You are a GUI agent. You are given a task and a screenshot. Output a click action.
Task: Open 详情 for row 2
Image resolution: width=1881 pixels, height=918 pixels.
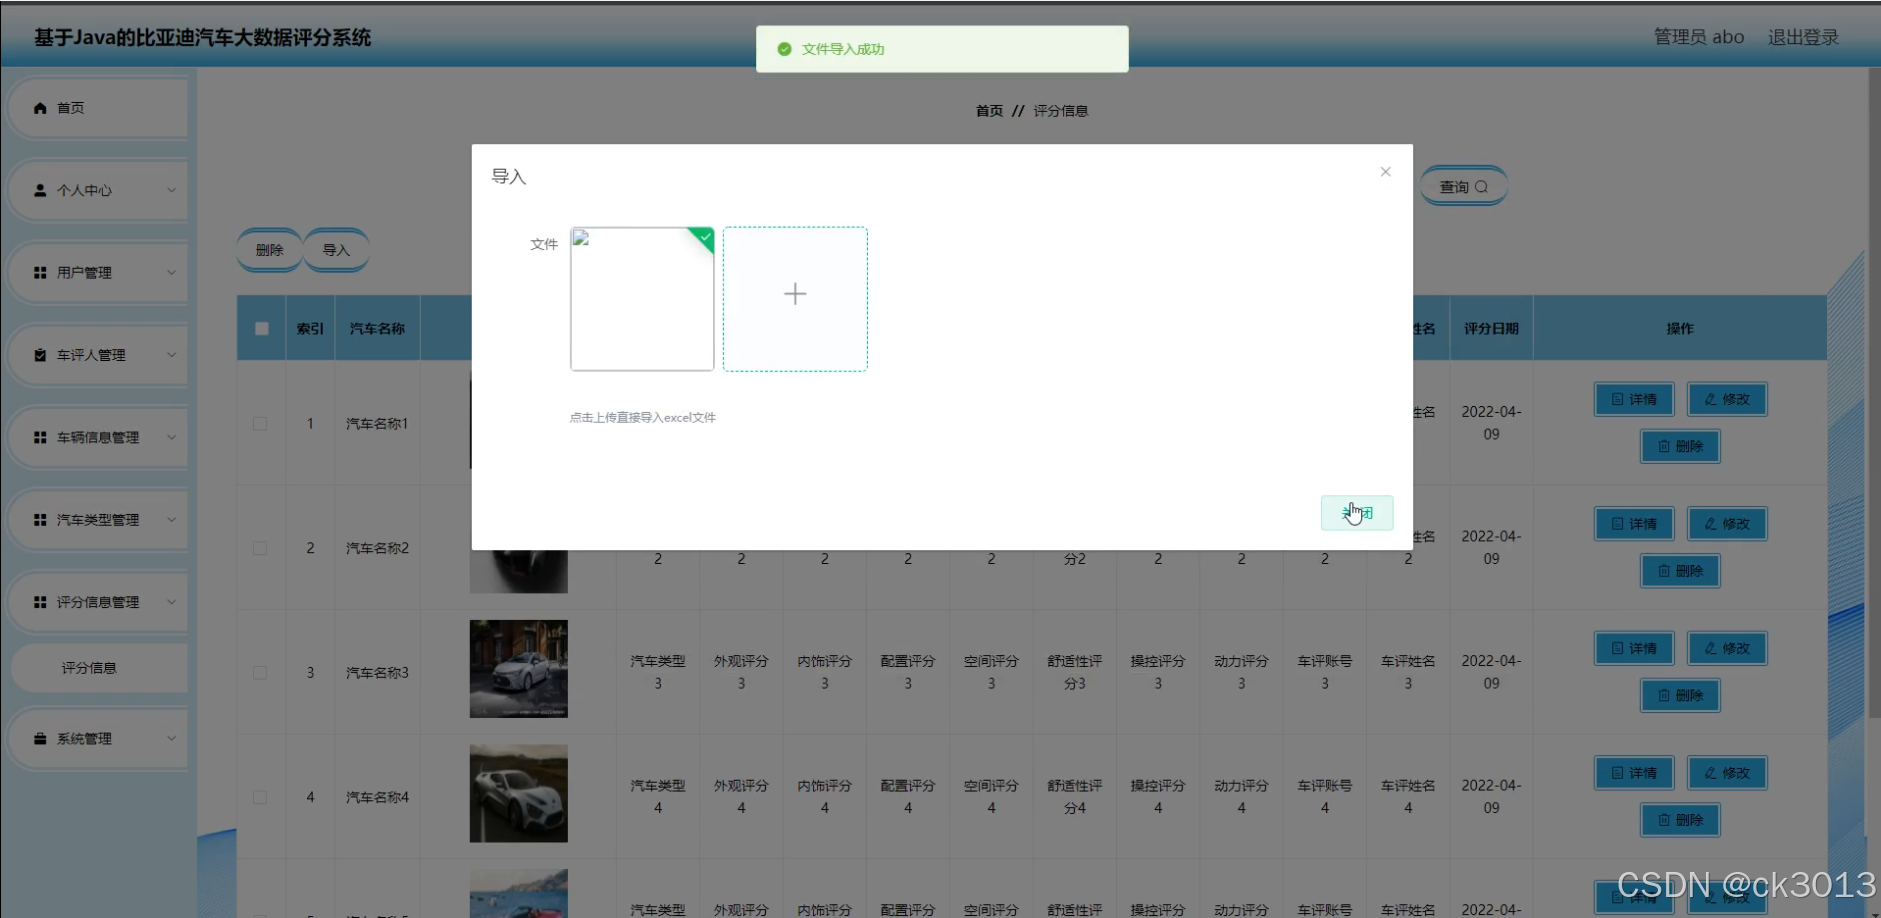click(x=1634, y=524)
